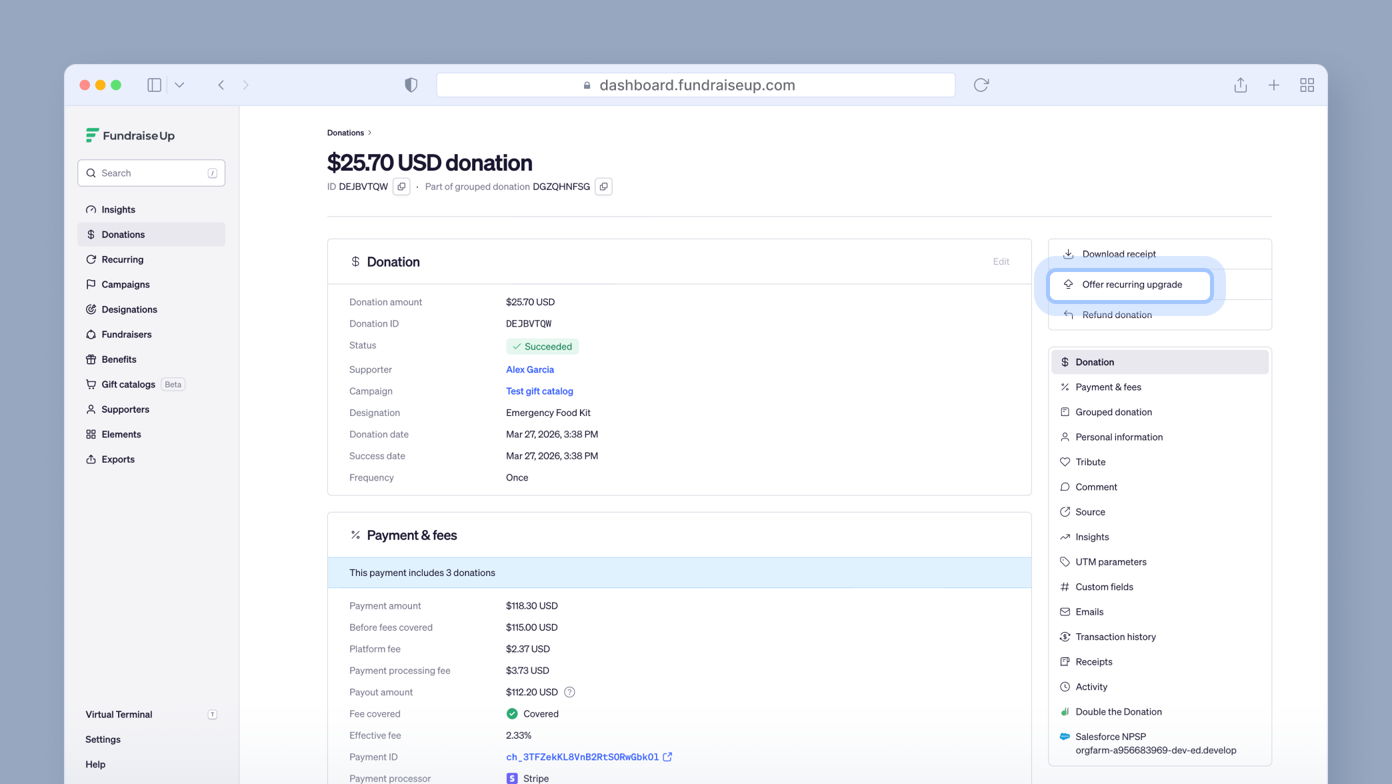The image size is (1392, 784).
Task: Show the tab overview grid
Action: [x=1307, y=85]
